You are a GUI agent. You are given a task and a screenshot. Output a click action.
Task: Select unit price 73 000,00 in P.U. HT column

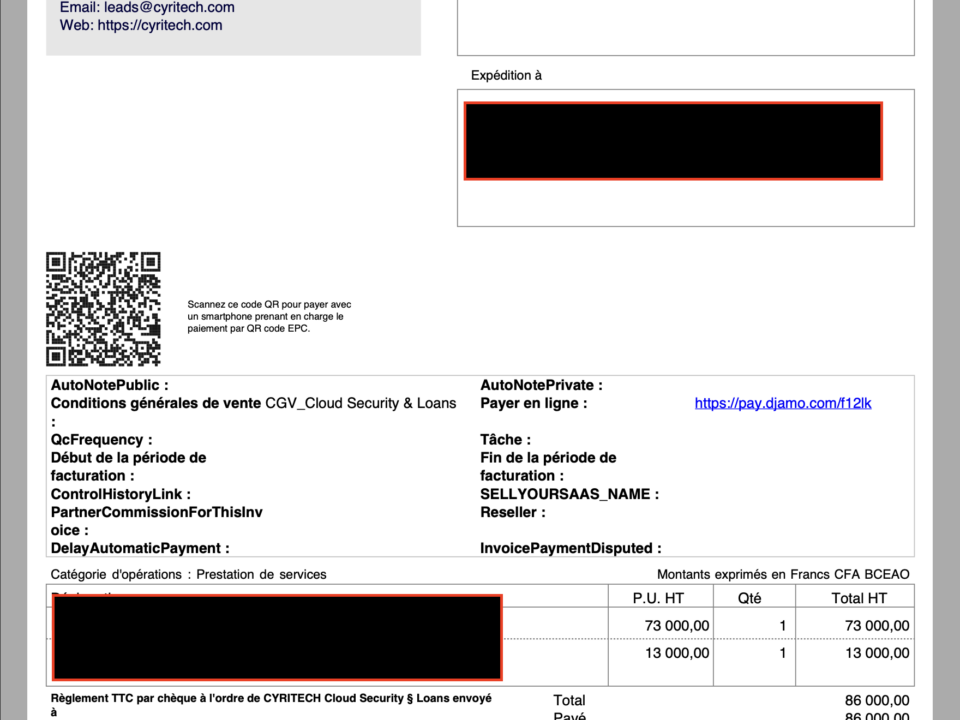(677, 626)
